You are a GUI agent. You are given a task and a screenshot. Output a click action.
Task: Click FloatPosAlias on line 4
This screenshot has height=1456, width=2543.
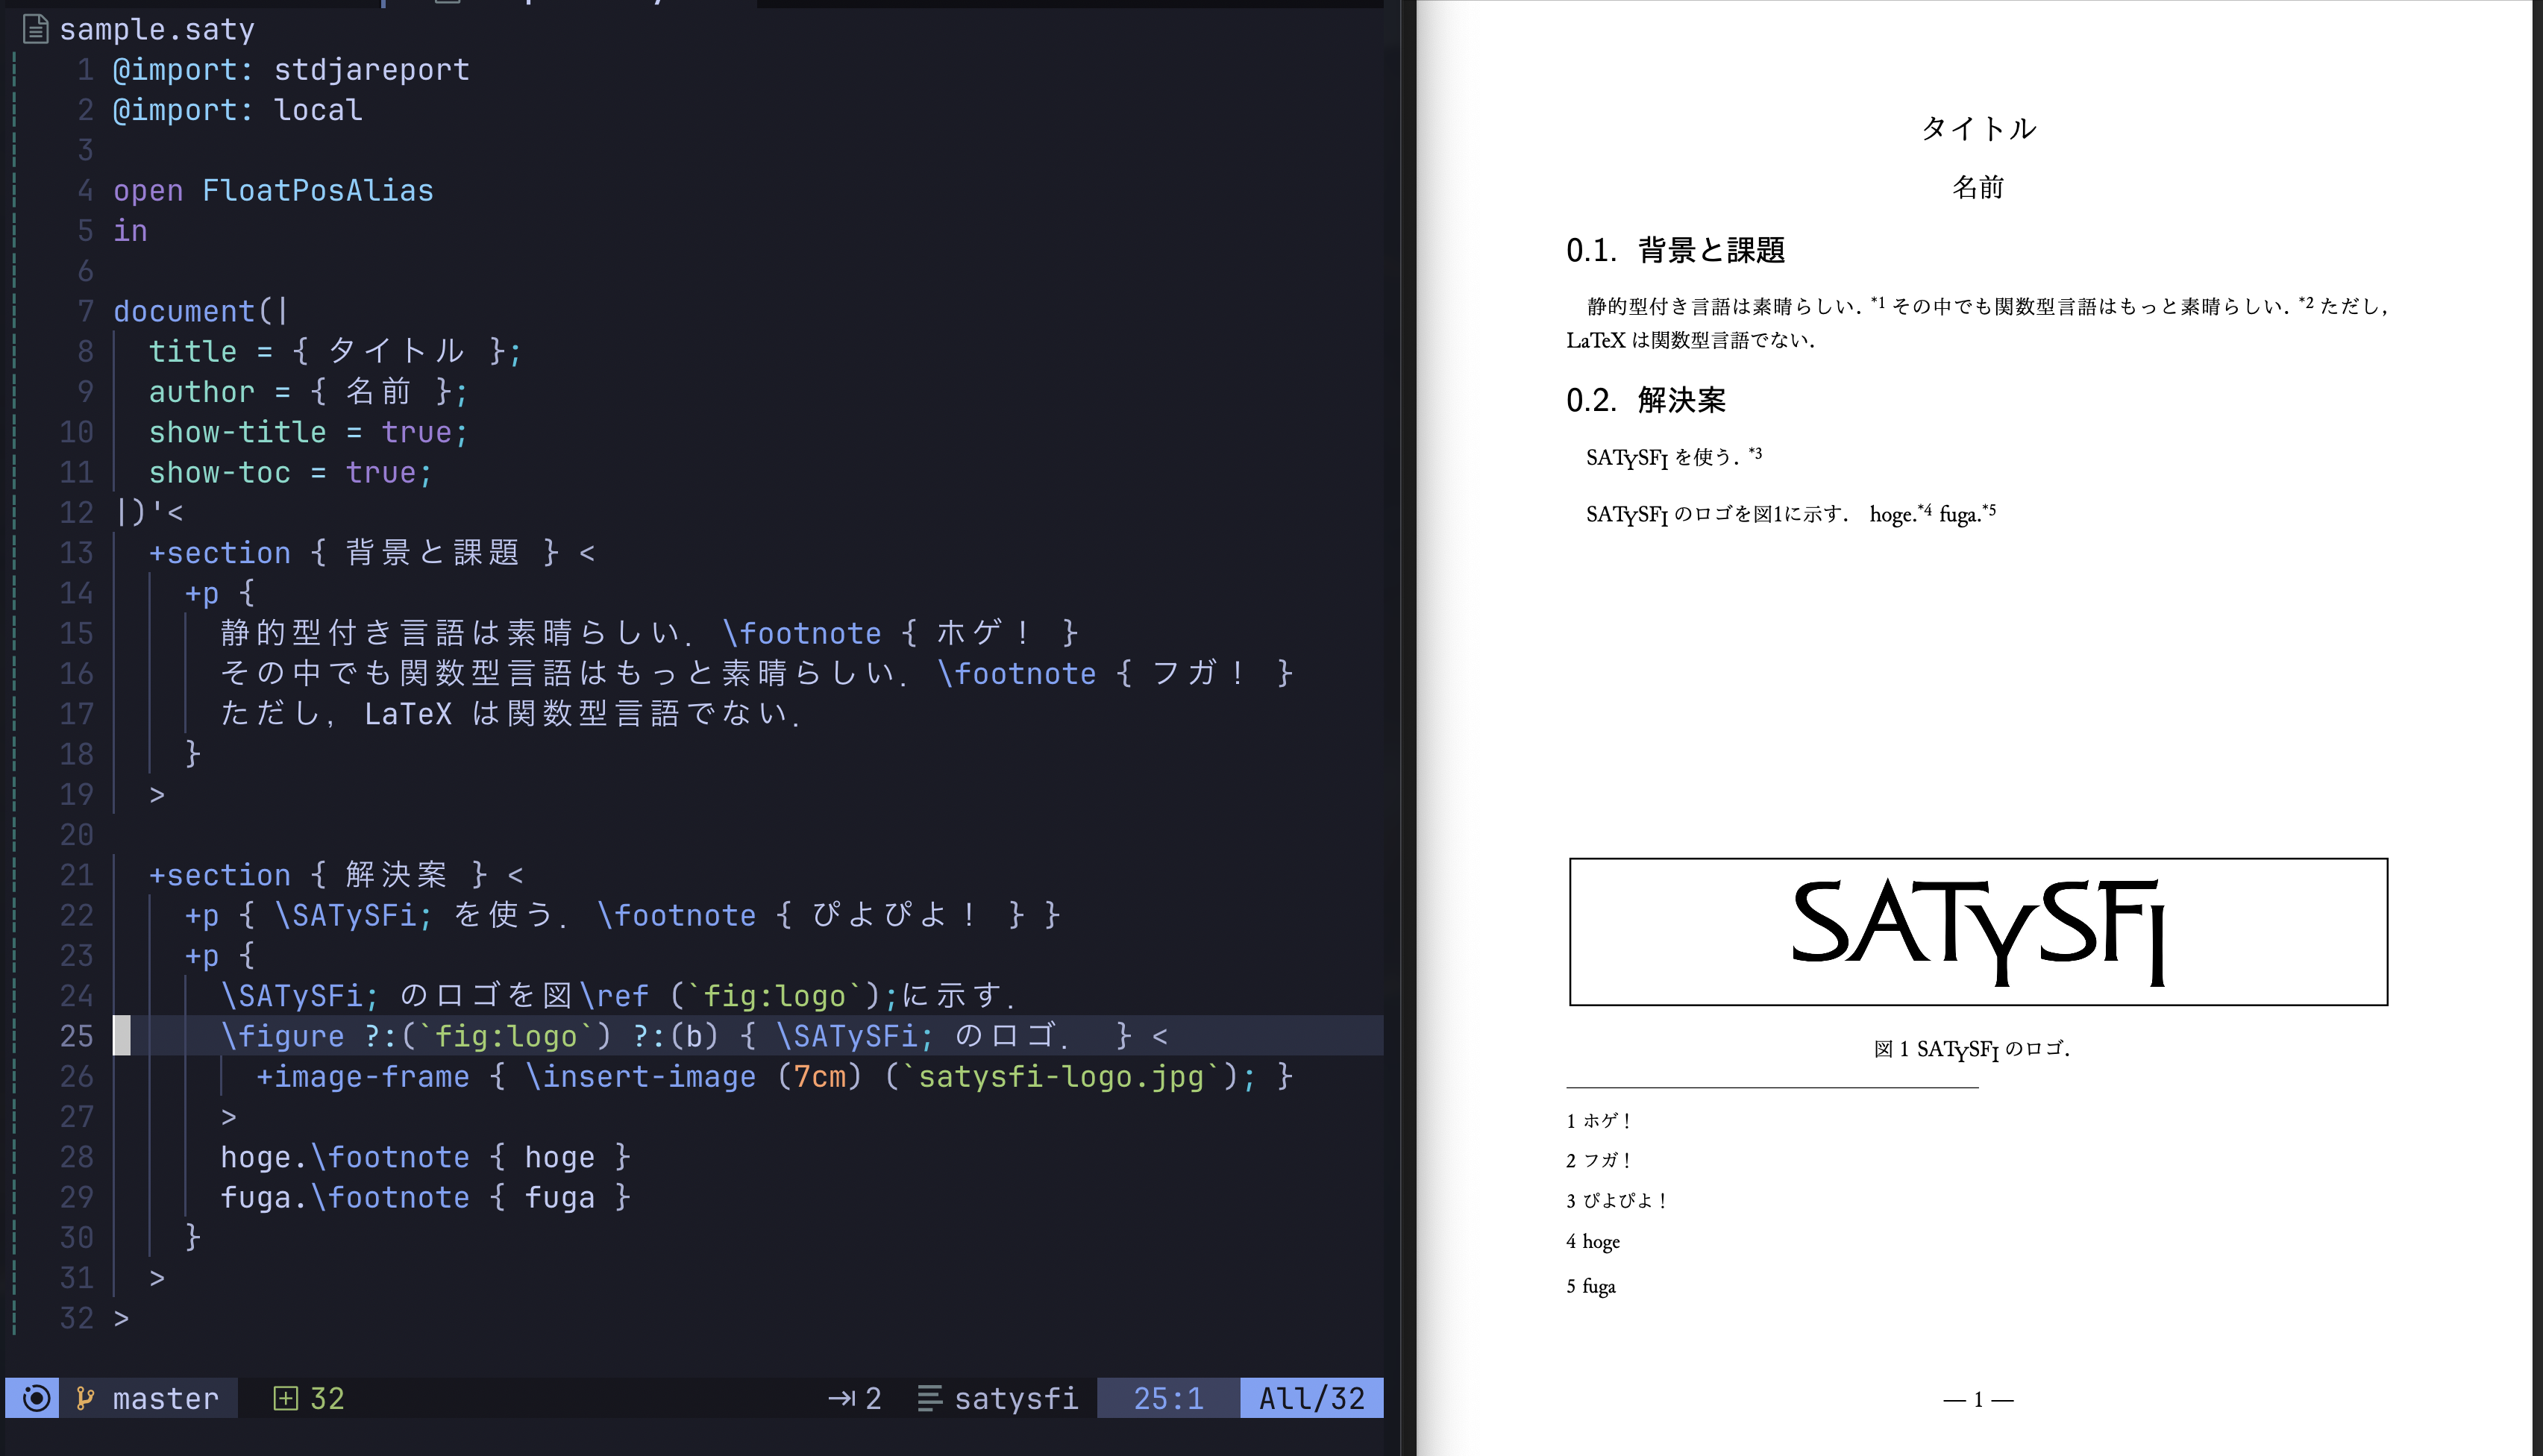318,190
